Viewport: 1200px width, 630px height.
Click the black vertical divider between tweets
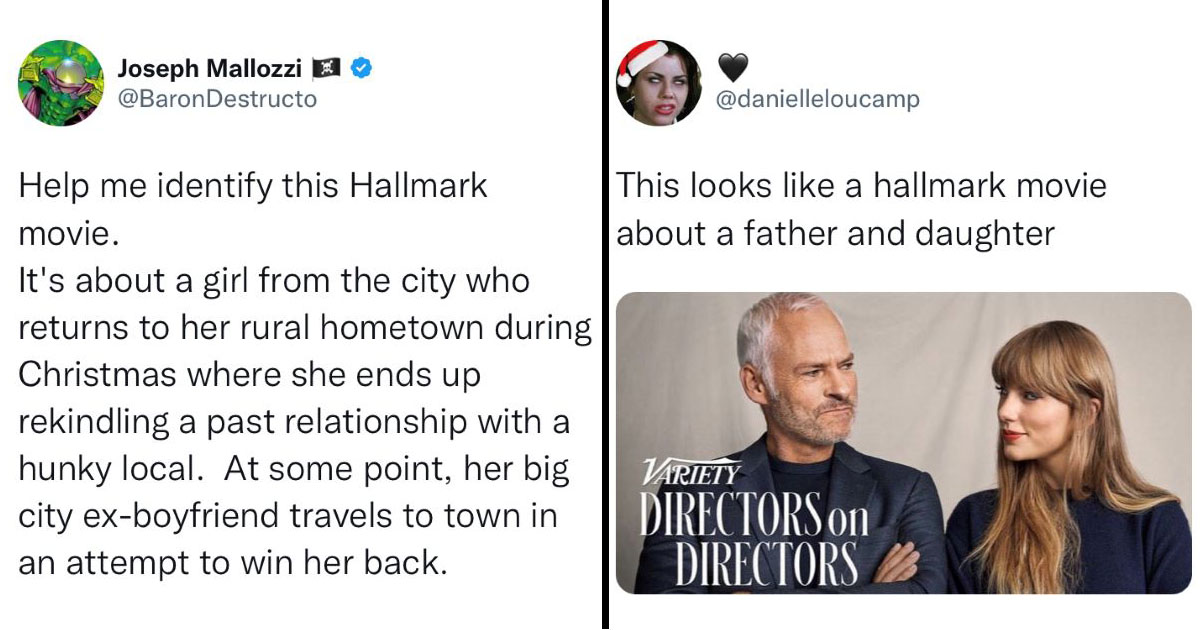click(x=605, y=315)
